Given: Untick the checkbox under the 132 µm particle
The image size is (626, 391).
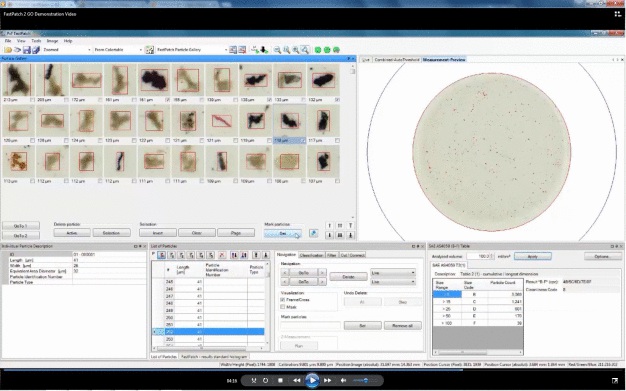Looking at the screenshot, I should tap(337, 100).
